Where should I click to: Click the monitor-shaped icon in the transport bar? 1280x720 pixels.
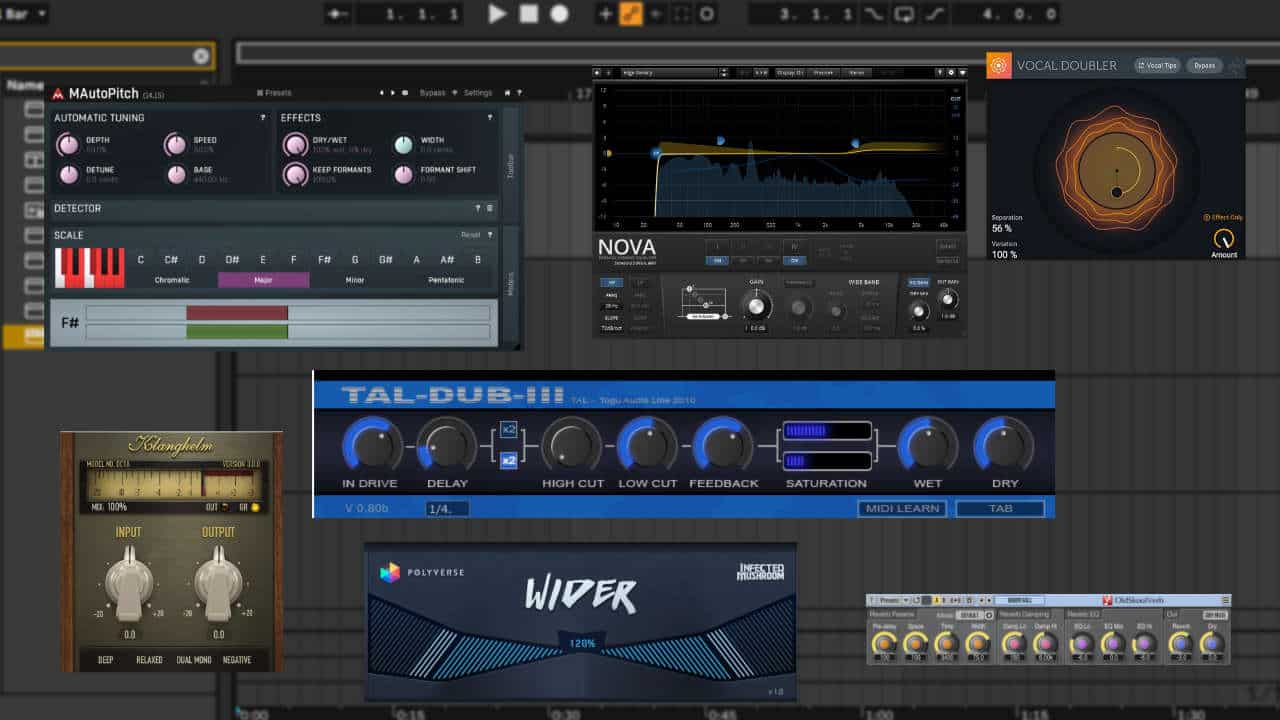[905, 14]
